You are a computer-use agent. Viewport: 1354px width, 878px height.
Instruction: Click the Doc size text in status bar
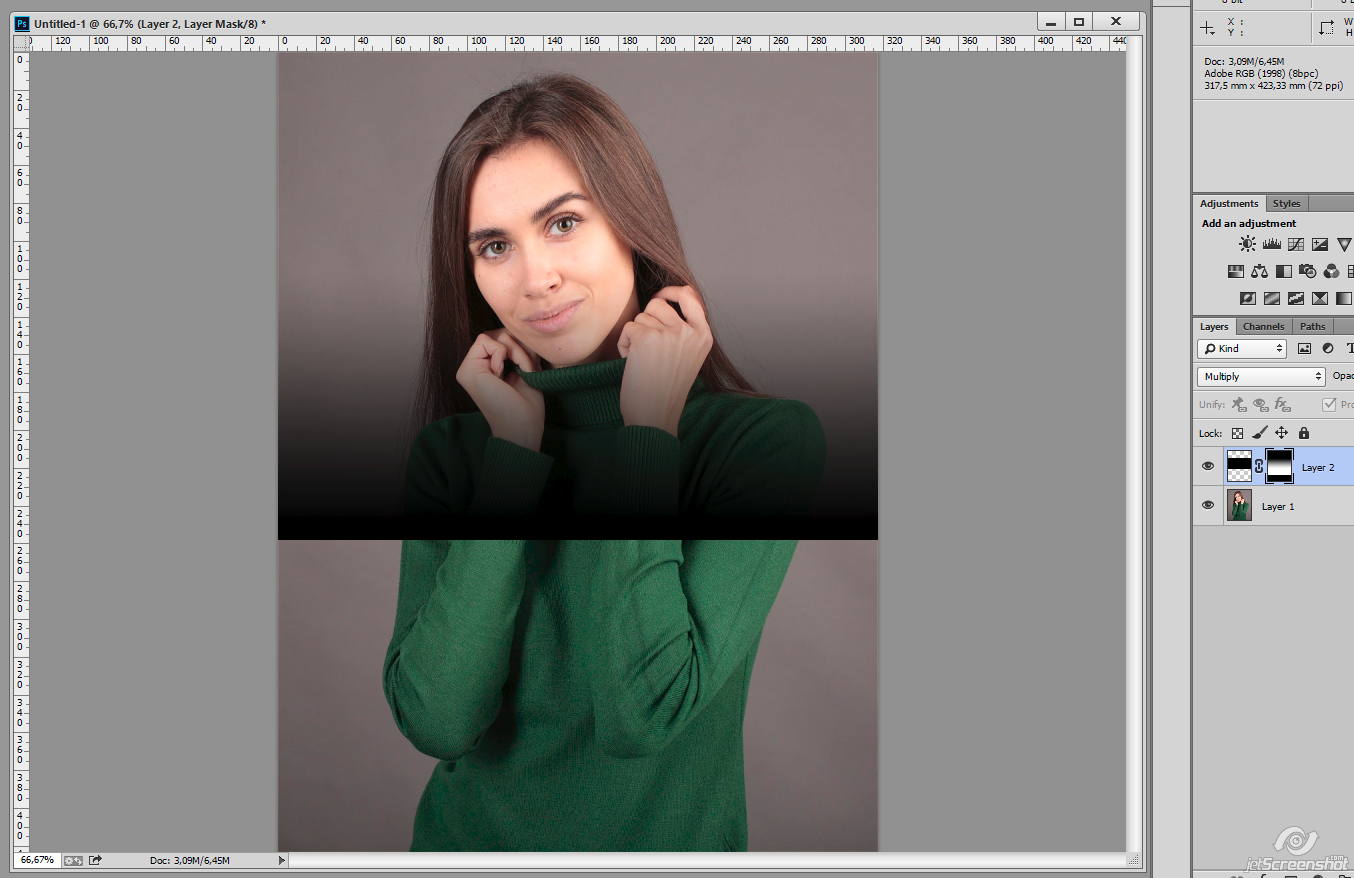pyautogui.click(x=190, y=860)
